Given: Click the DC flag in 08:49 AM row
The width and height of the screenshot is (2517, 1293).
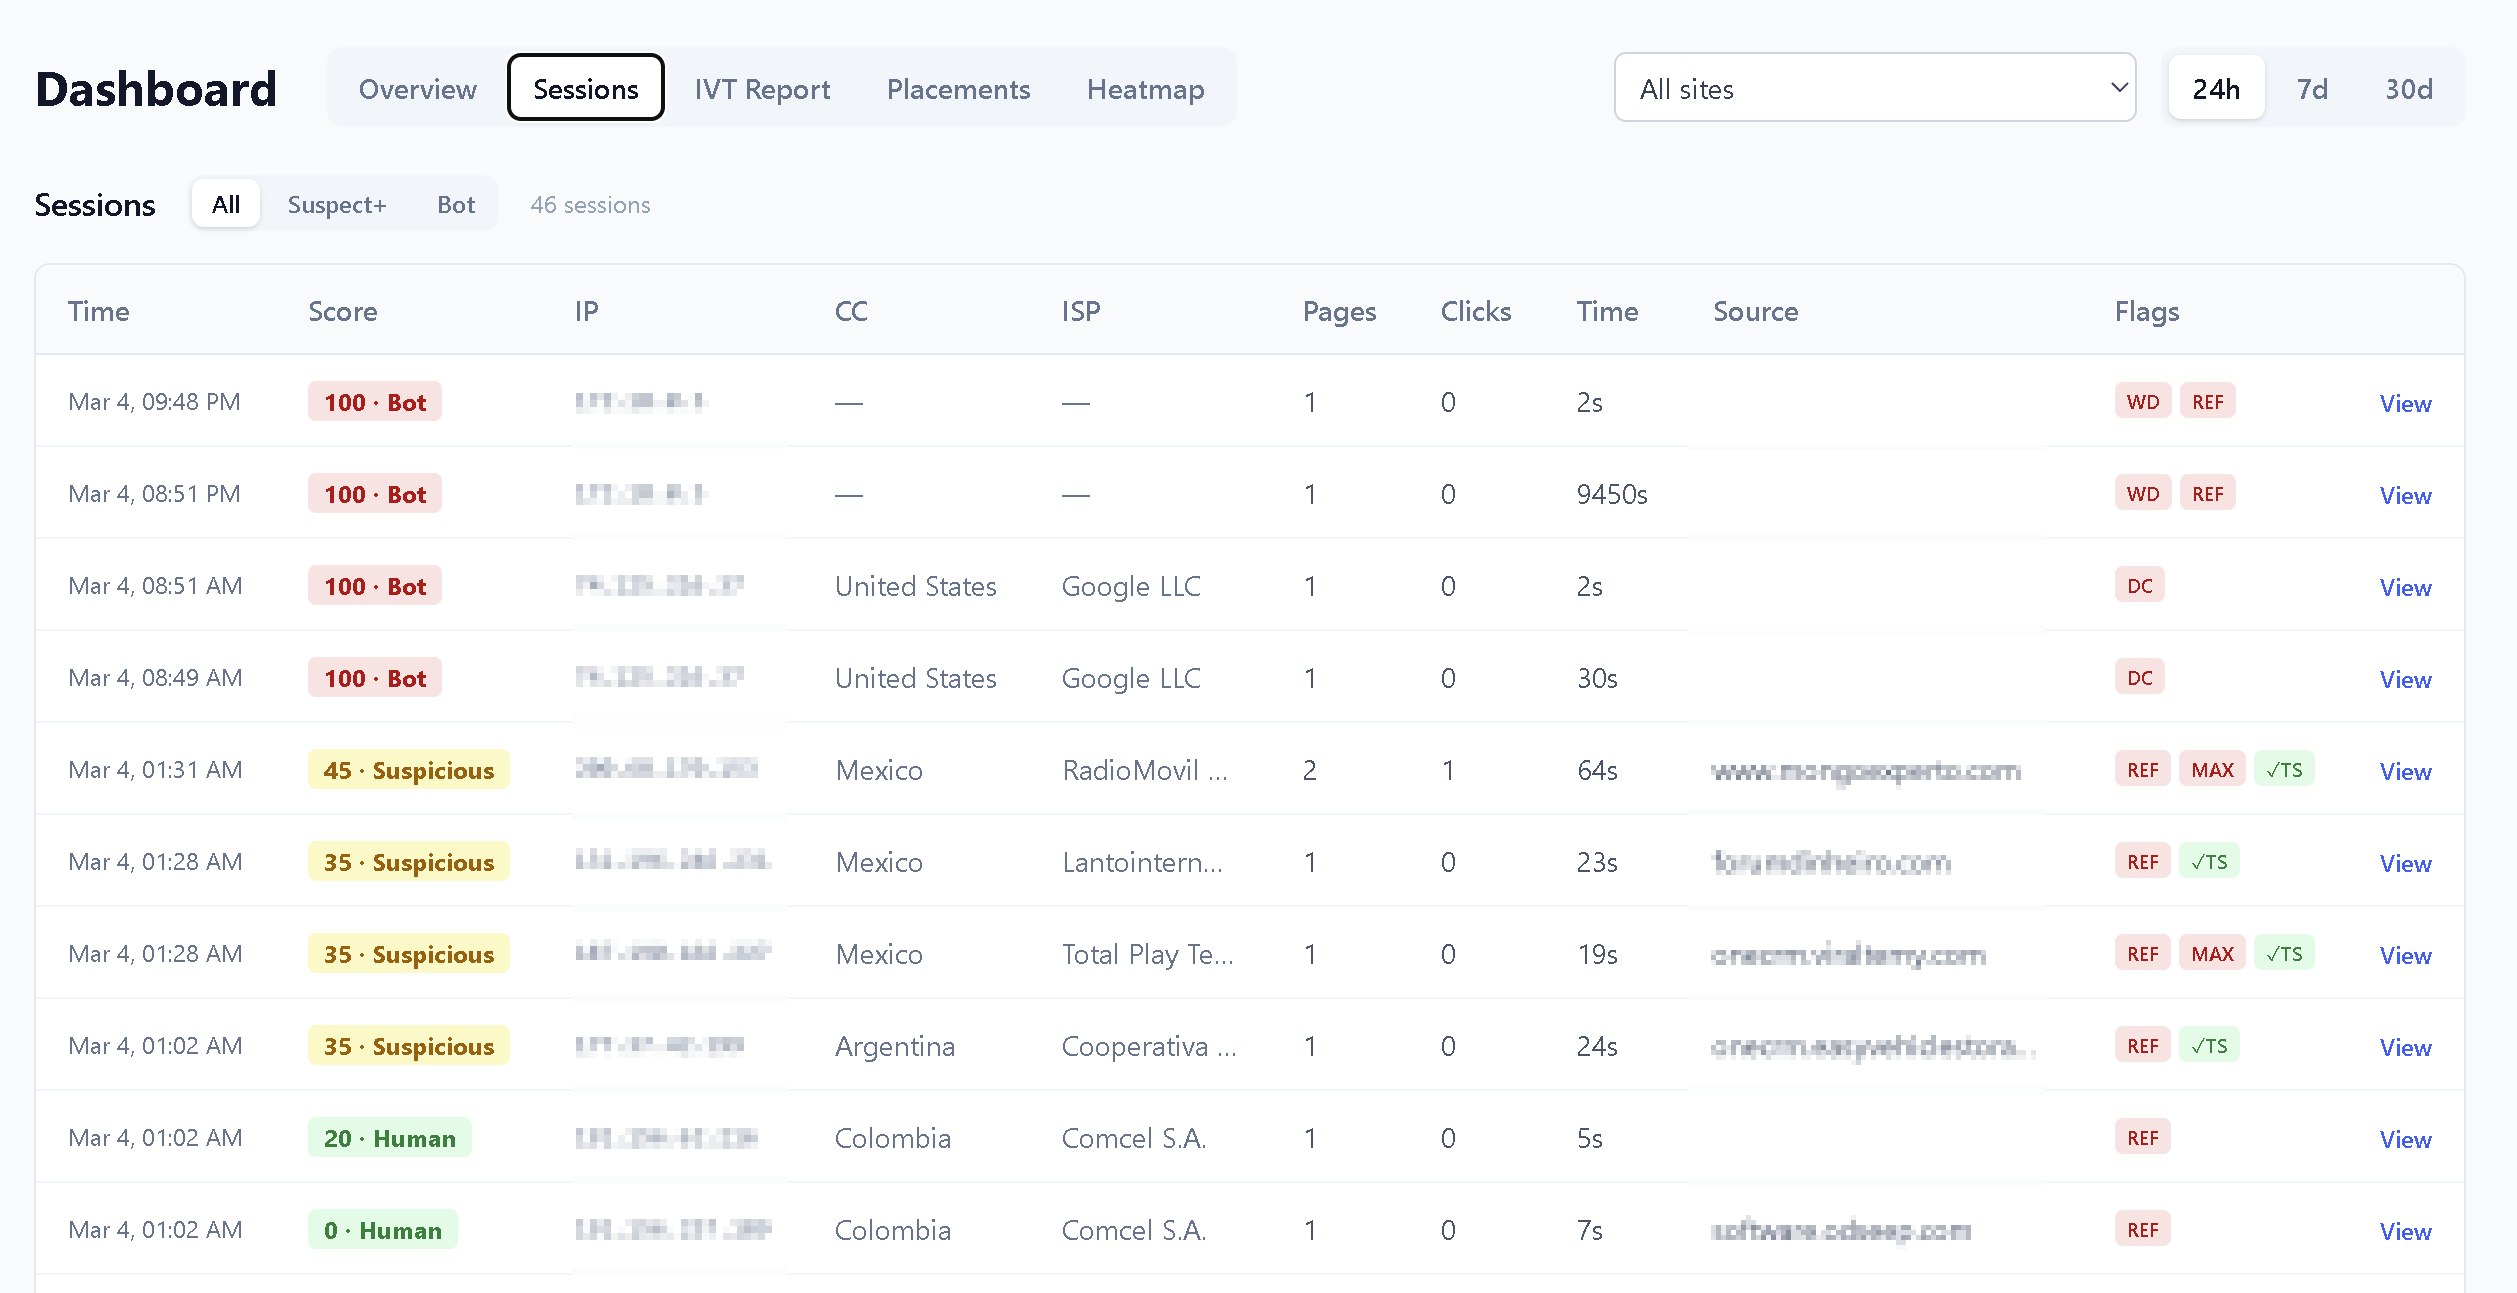Looking at the screenshot, I should (x=2139, y=677).
